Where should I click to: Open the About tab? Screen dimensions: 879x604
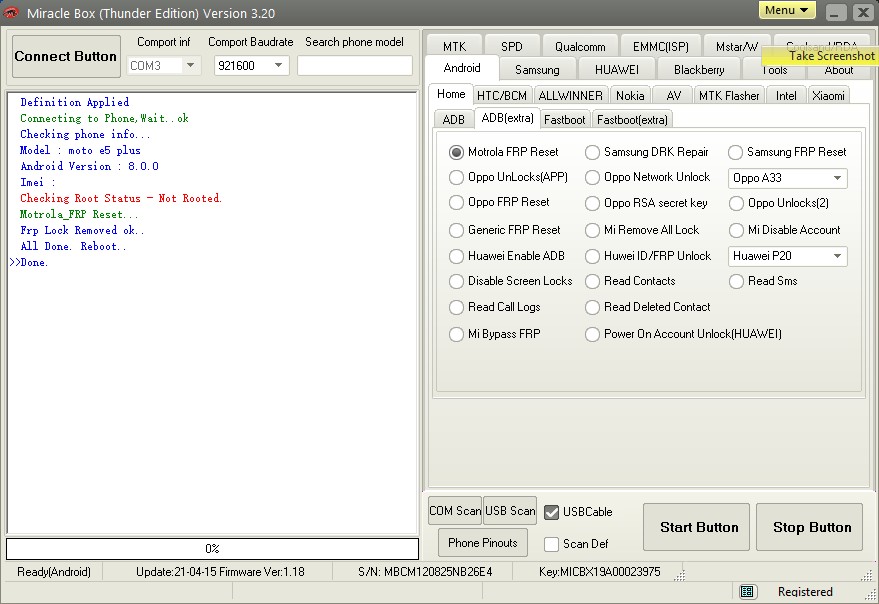coord(839,71)
